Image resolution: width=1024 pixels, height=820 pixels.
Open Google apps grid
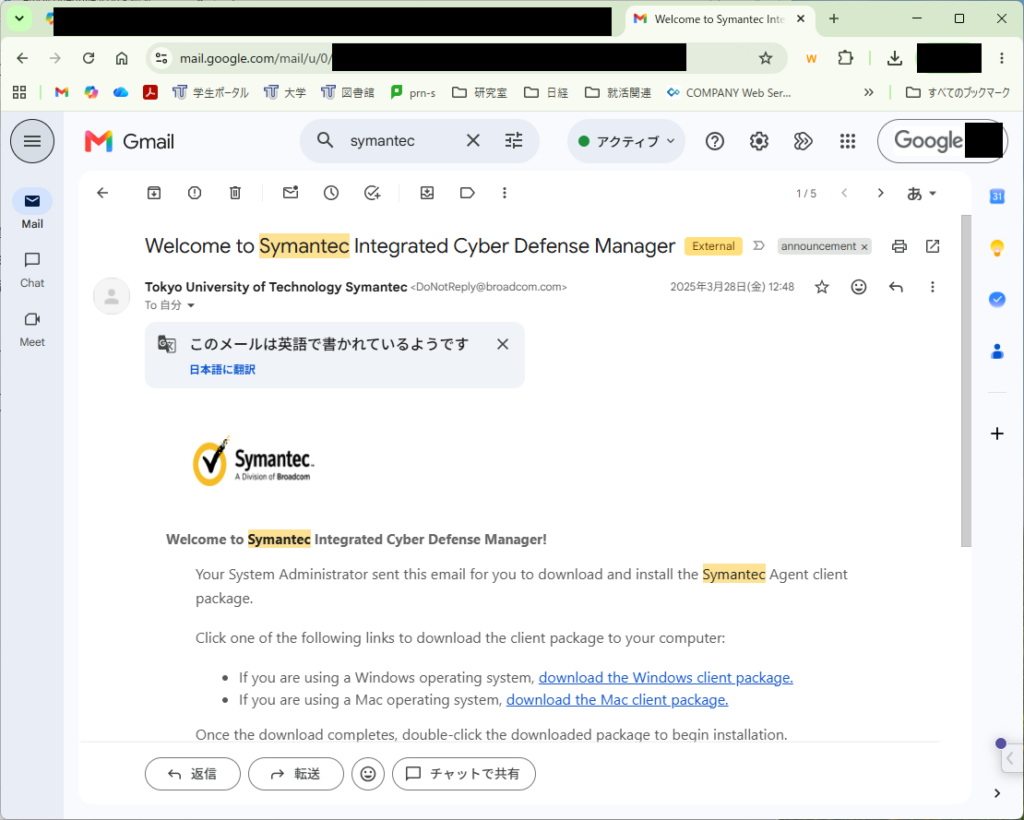click(x=848, y=141)
